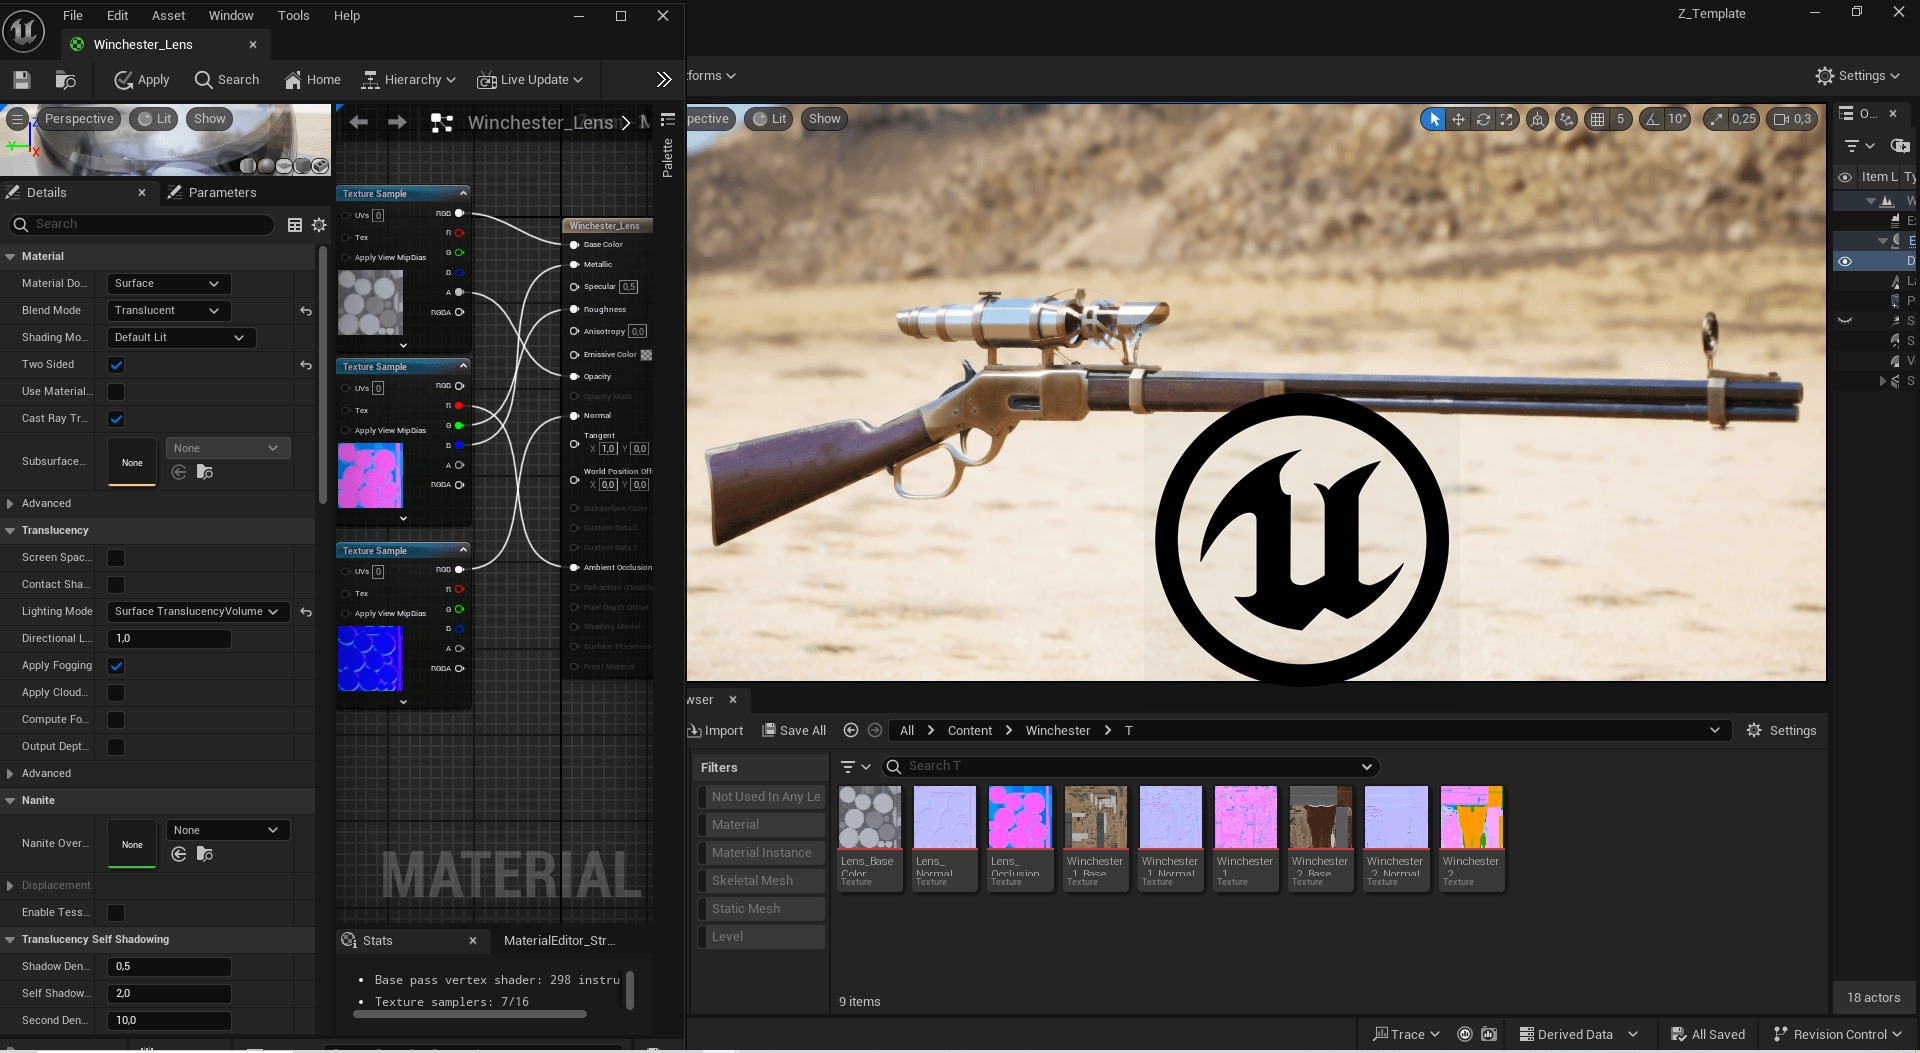Viewport: 1920px width, 1053px height.
Task: Navigate forward in material graph
Action: pyautogui.click(x=397, y=122)
